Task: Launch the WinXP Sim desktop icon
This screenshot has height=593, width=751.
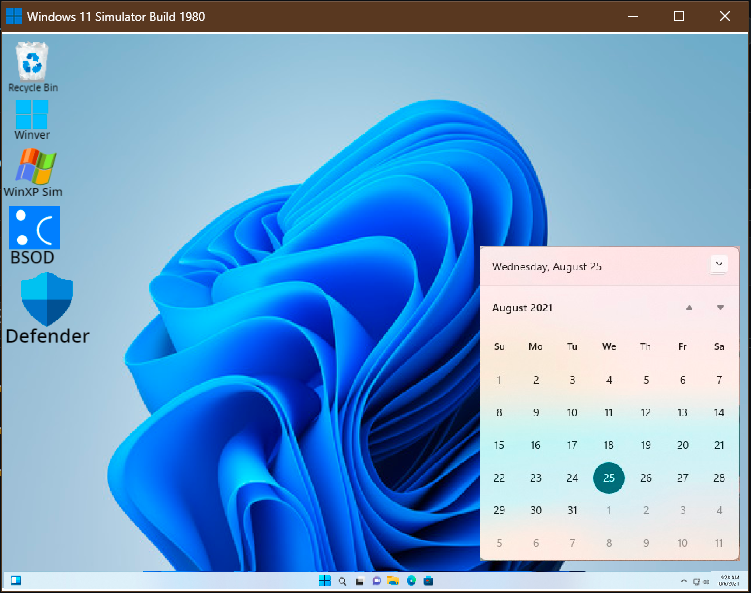Action: (33, 173)
